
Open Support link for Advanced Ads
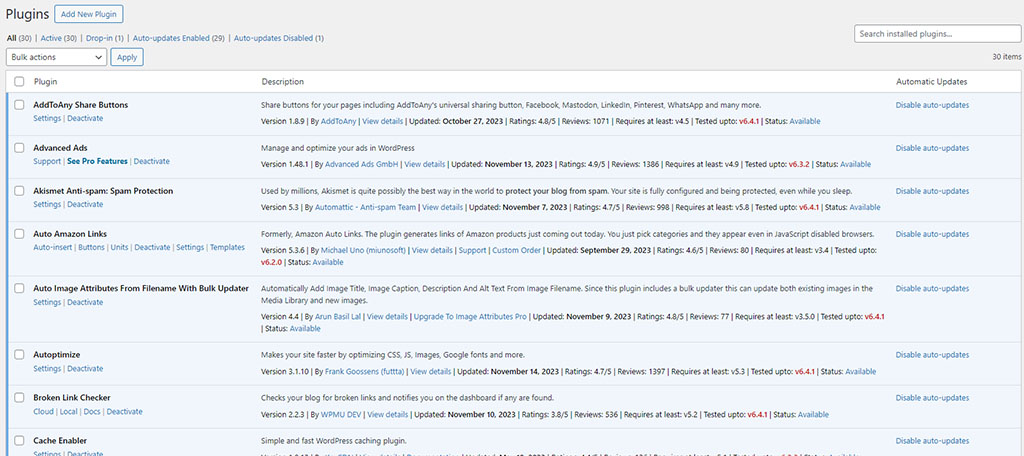click(47, 161)
